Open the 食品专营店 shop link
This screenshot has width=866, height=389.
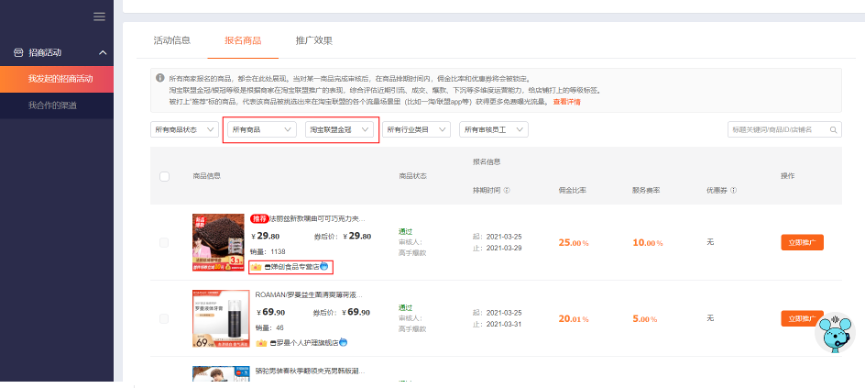coord(295,267)
